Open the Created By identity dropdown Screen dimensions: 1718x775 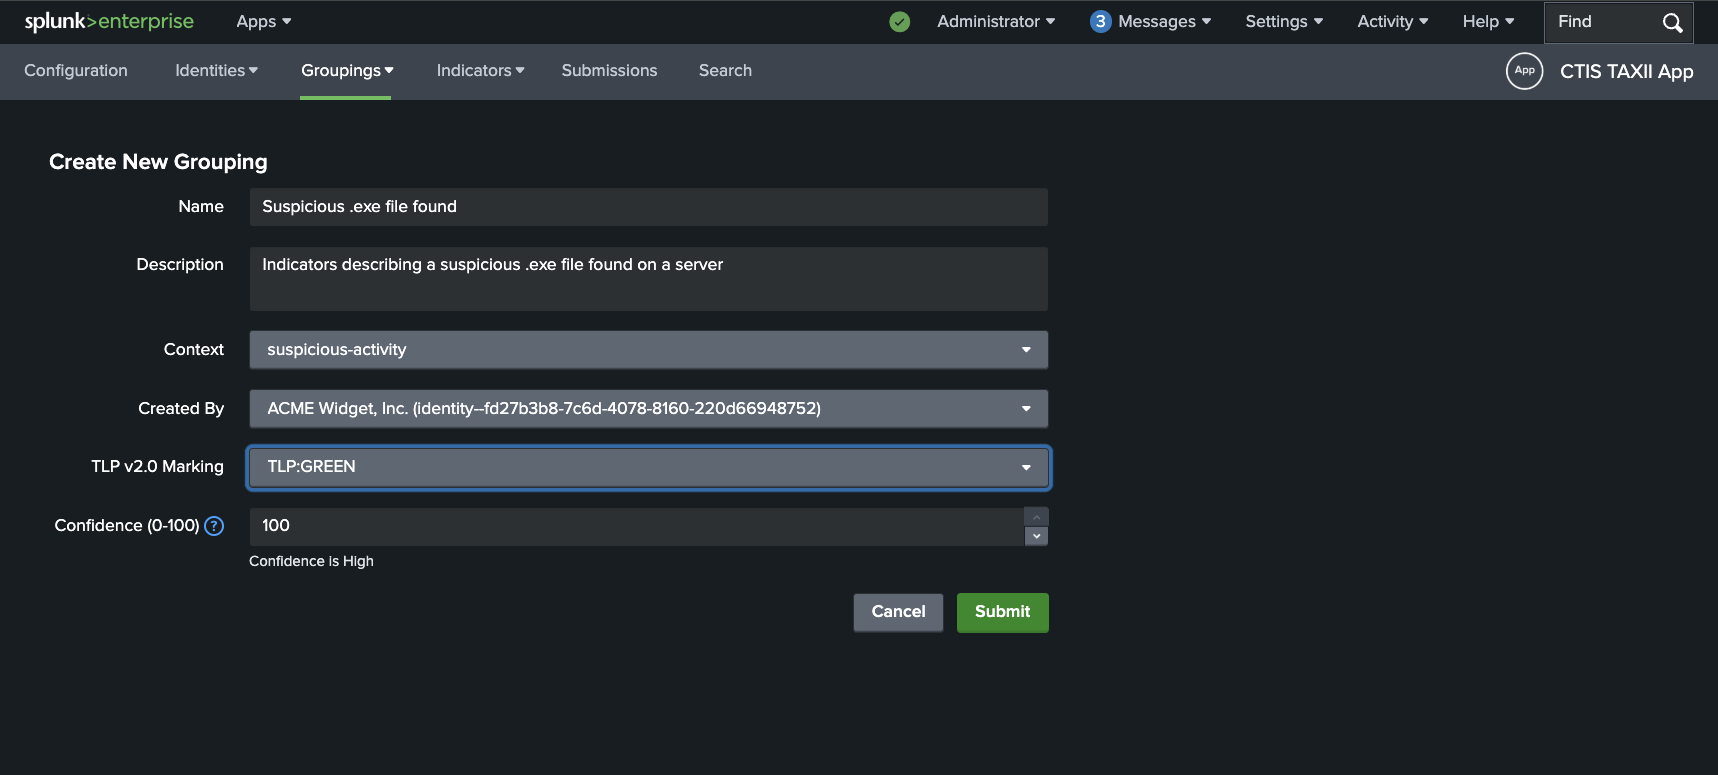pos(648,409)
